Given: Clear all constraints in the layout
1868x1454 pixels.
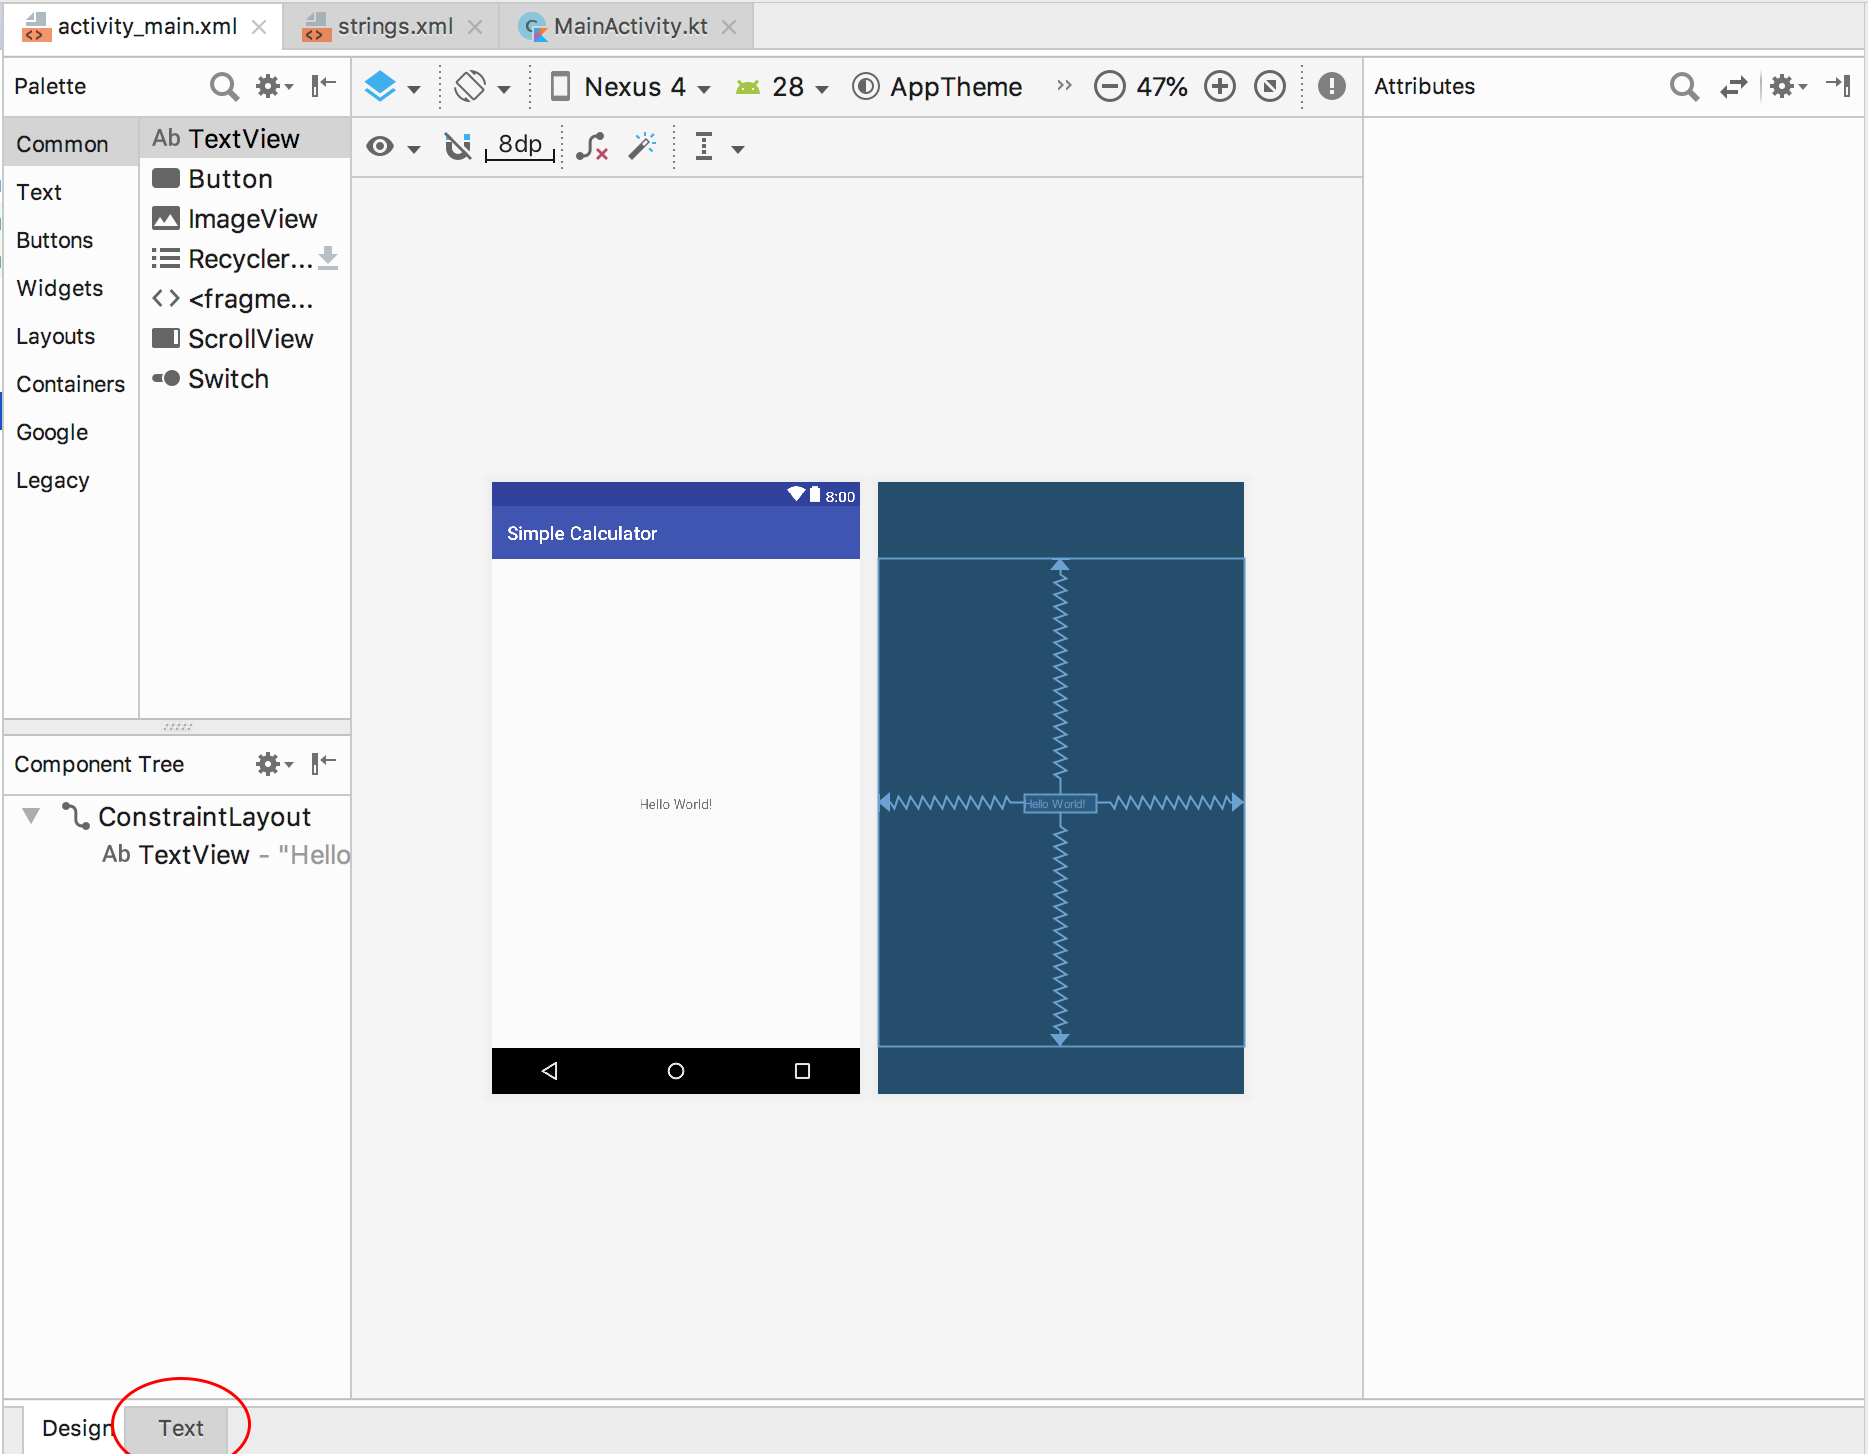Looking at the screenshot, I should (592, 147).
